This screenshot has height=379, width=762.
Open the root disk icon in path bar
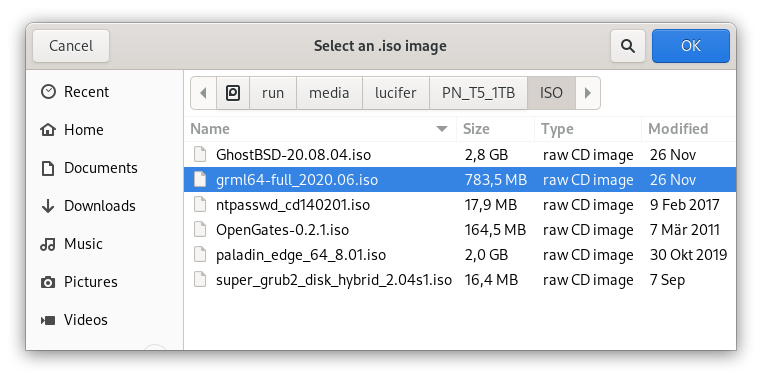[233, 93]
